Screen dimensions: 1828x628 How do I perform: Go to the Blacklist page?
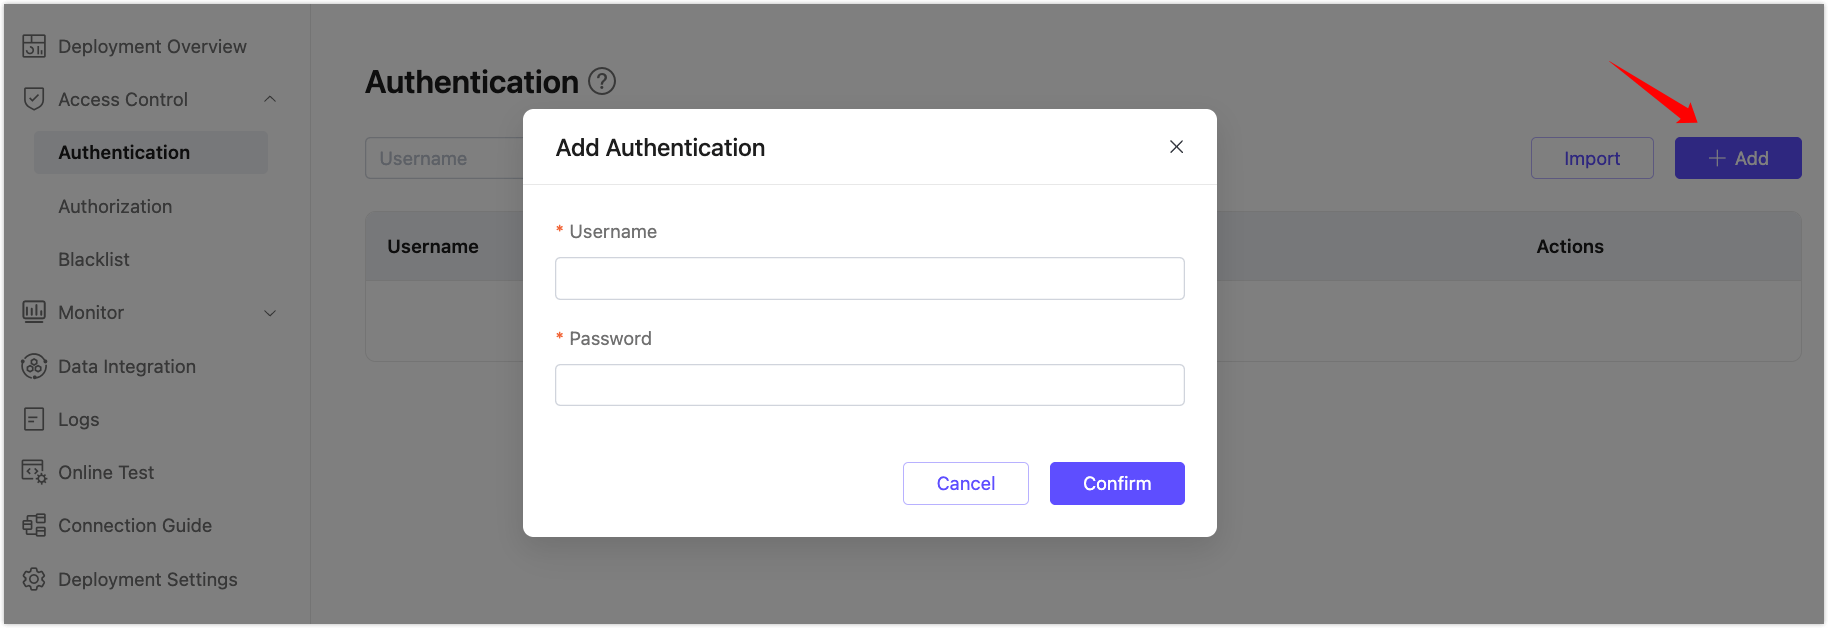click(x=94, y=259)
